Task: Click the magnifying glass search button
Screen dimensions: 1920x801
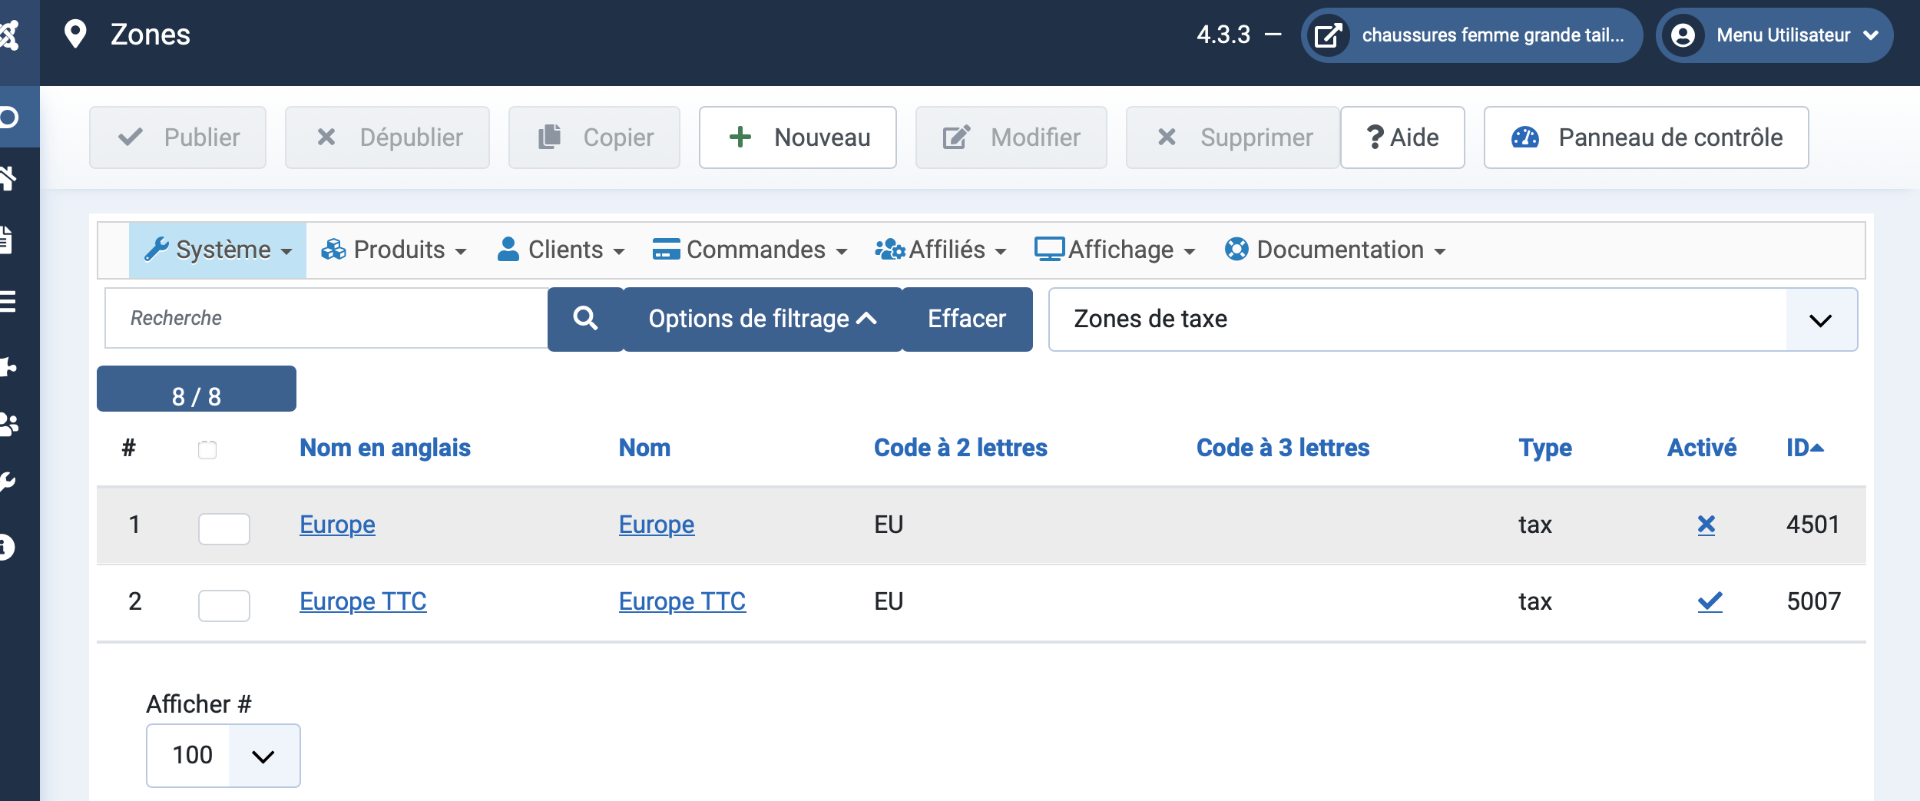Action: click(585, 319)
